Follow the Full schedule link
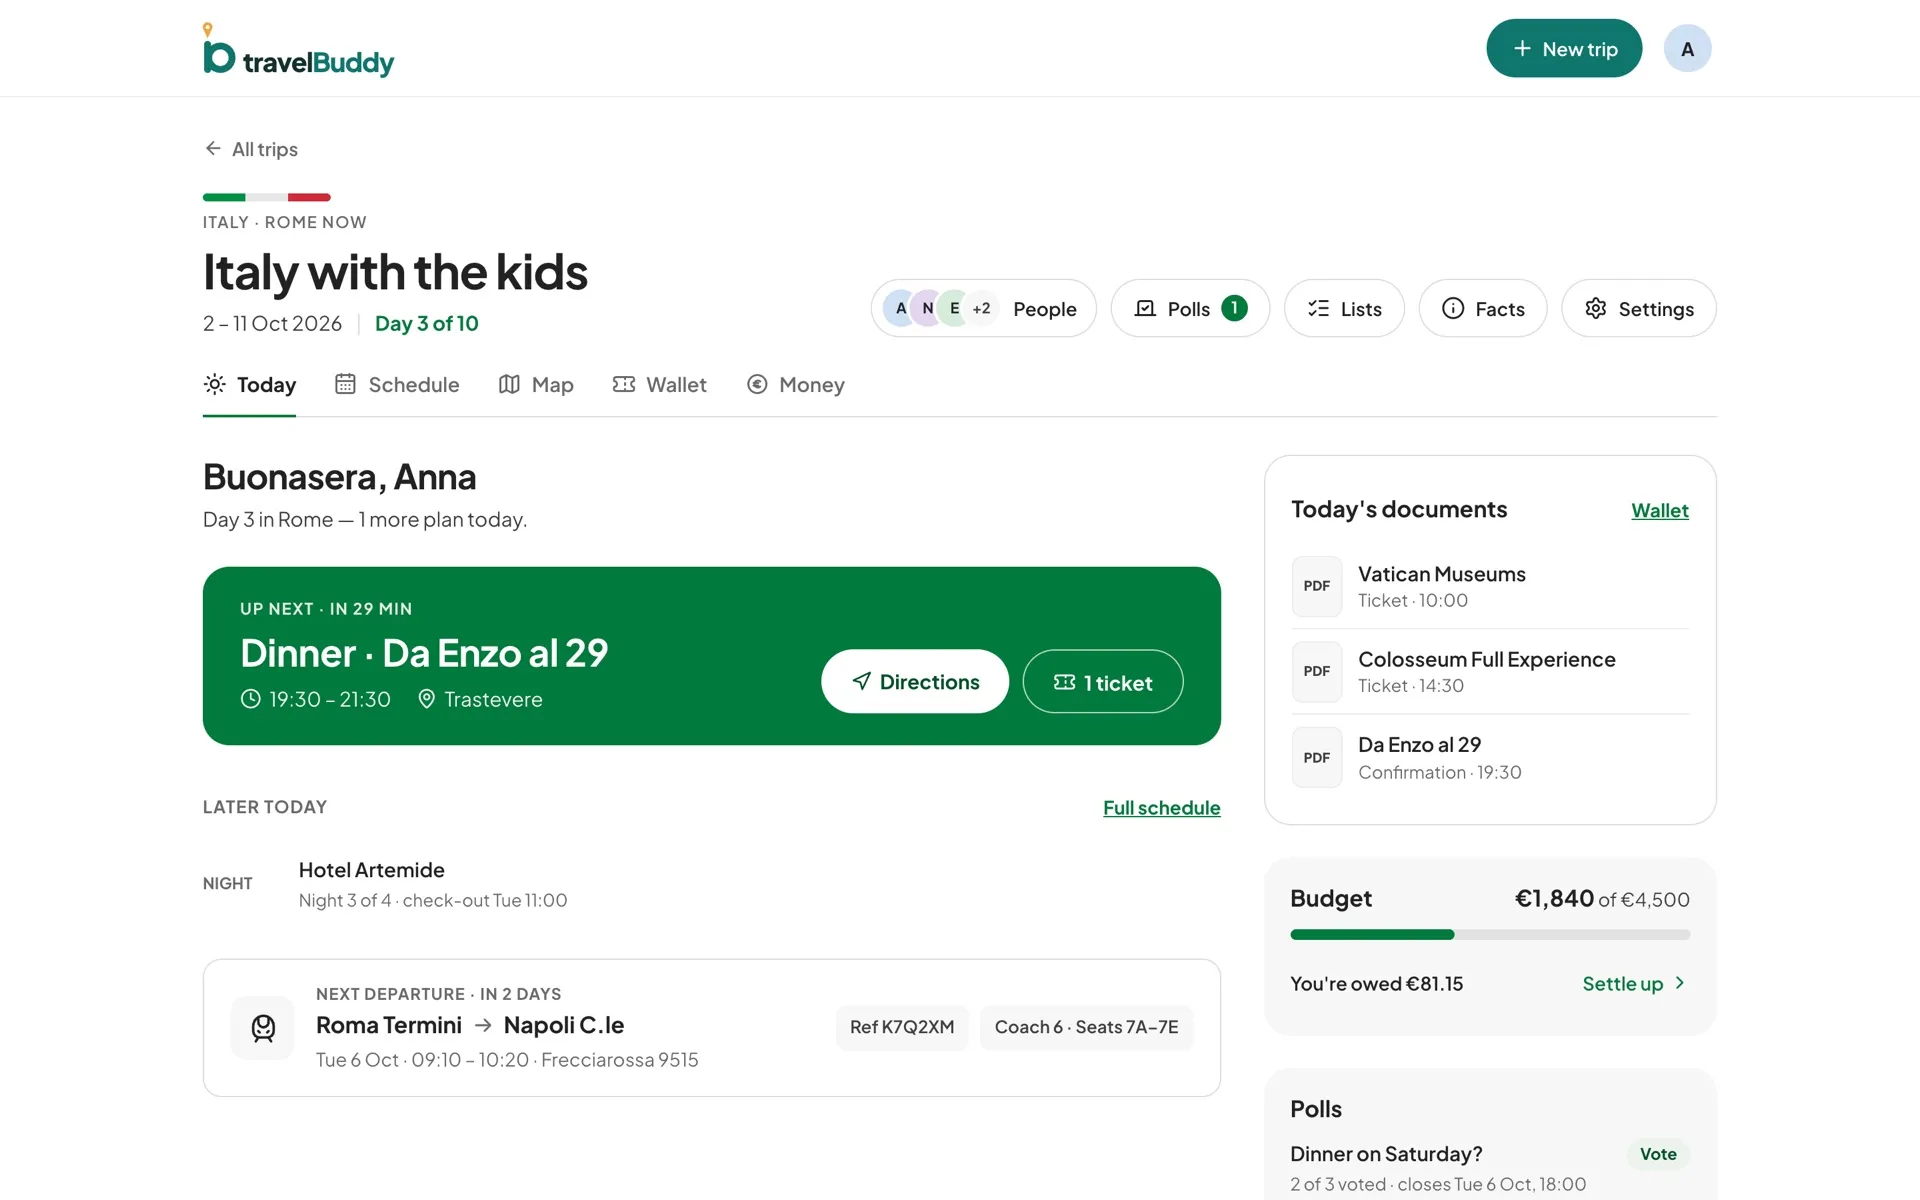 (1161, 808)
